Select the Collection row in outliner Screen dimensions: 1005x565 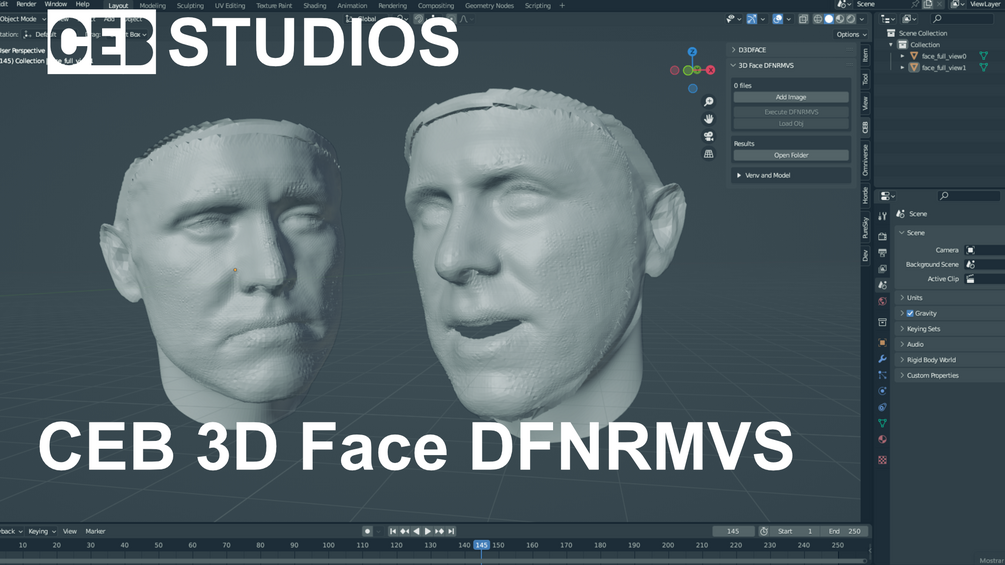click(925, 45)
